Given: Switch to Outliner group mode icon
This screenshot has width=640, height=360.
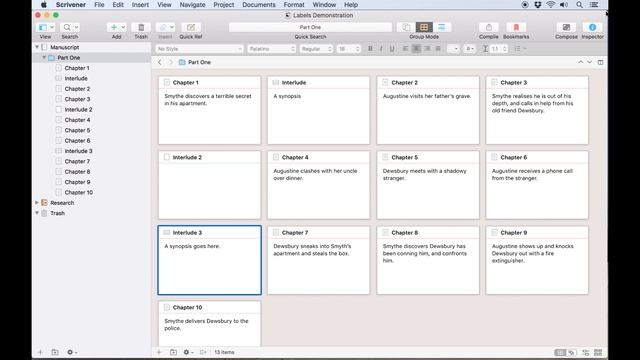Looking at the screenshot, I should (x=442, y=27).
